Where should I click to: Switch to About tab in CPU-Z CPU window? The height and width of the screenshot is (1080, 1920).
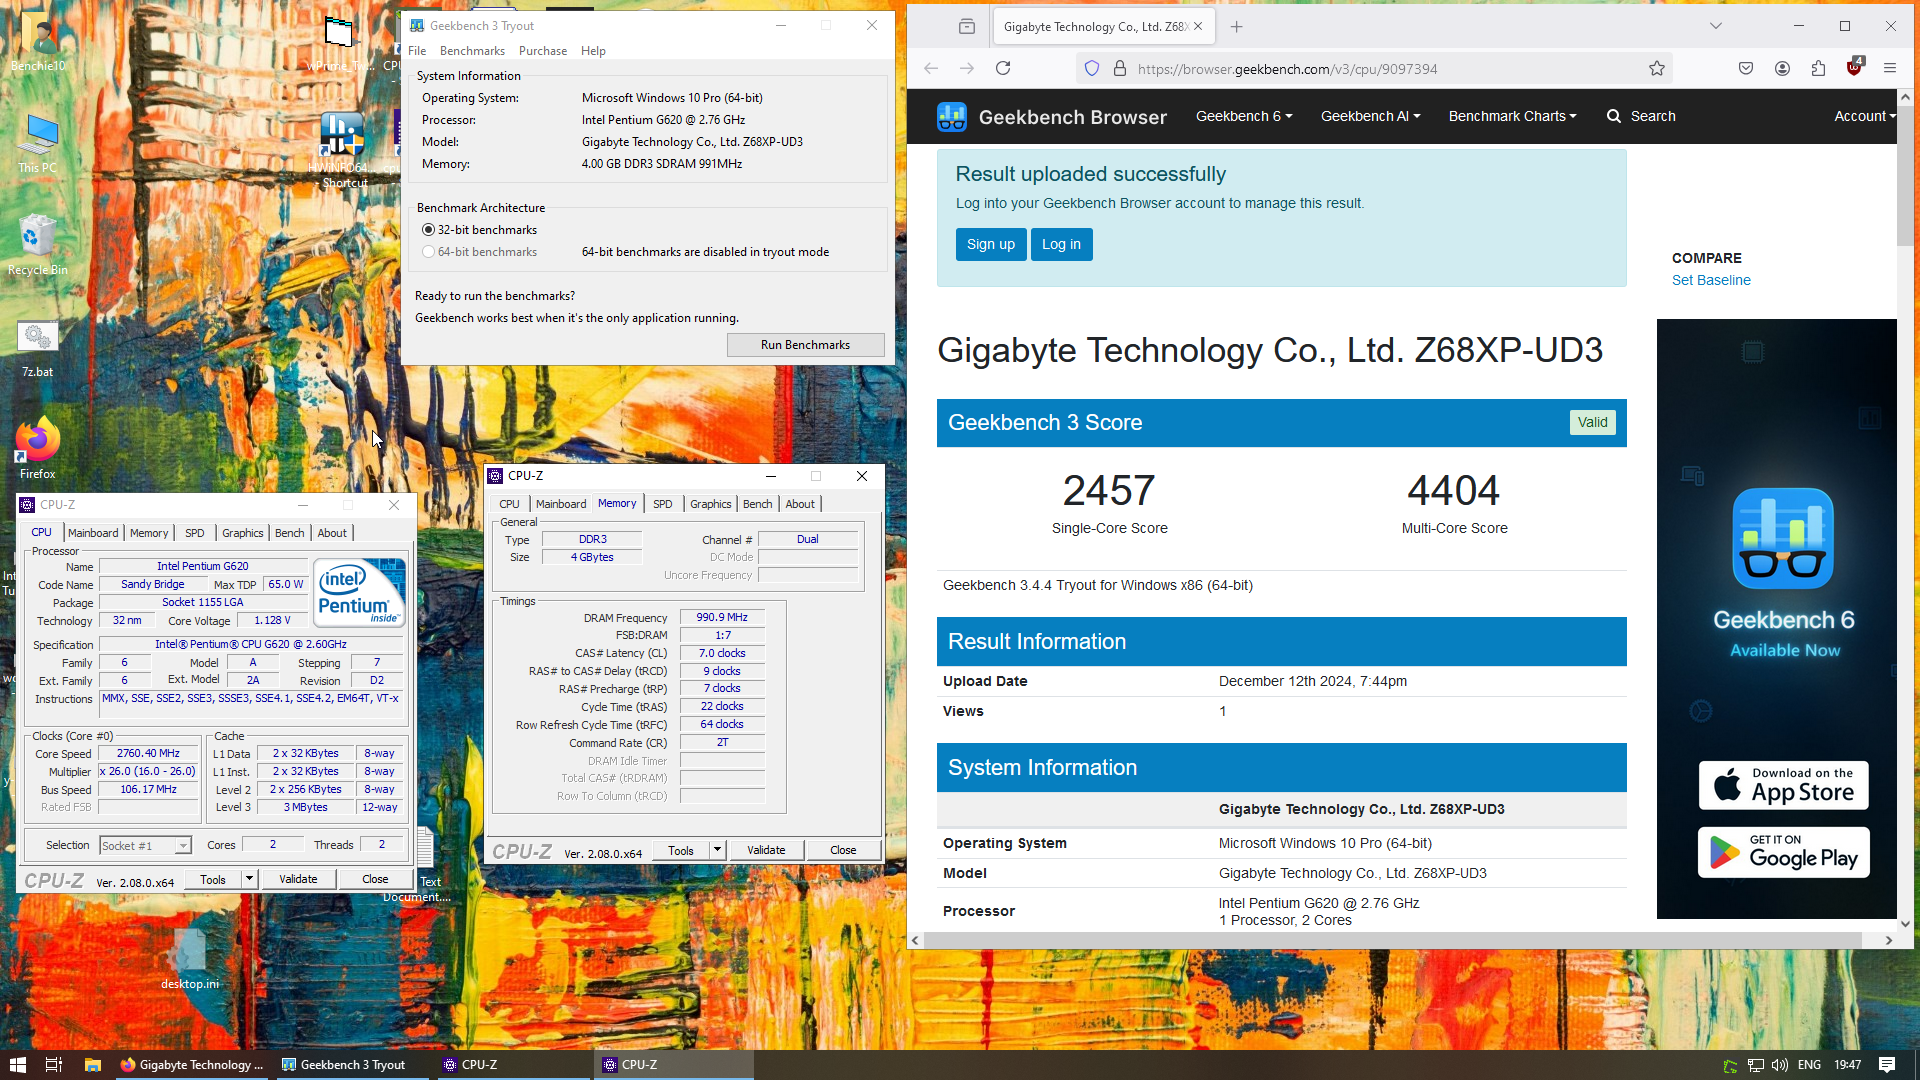(x=332, y=533)
